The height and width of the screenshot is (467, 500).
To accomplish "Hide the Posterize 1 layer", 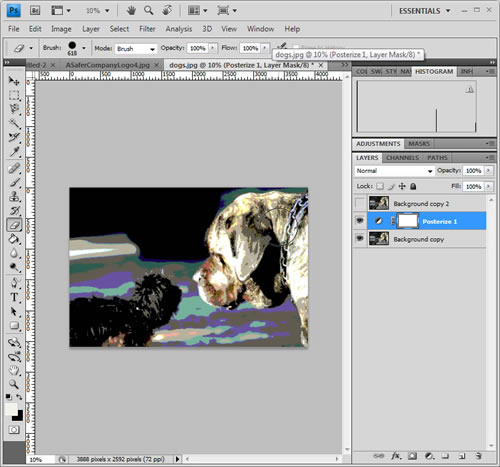I will click(360, 221).
